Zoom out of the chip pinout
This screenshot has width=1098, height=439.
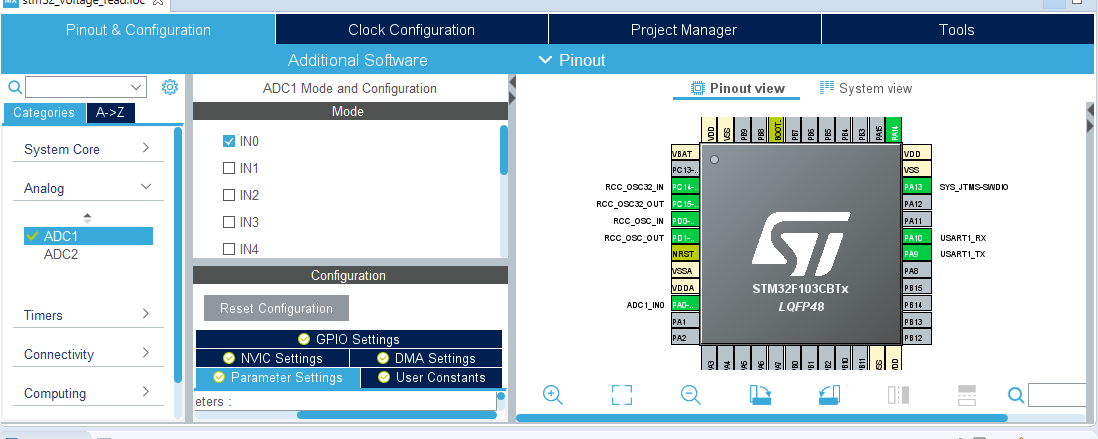coord(690,395)
